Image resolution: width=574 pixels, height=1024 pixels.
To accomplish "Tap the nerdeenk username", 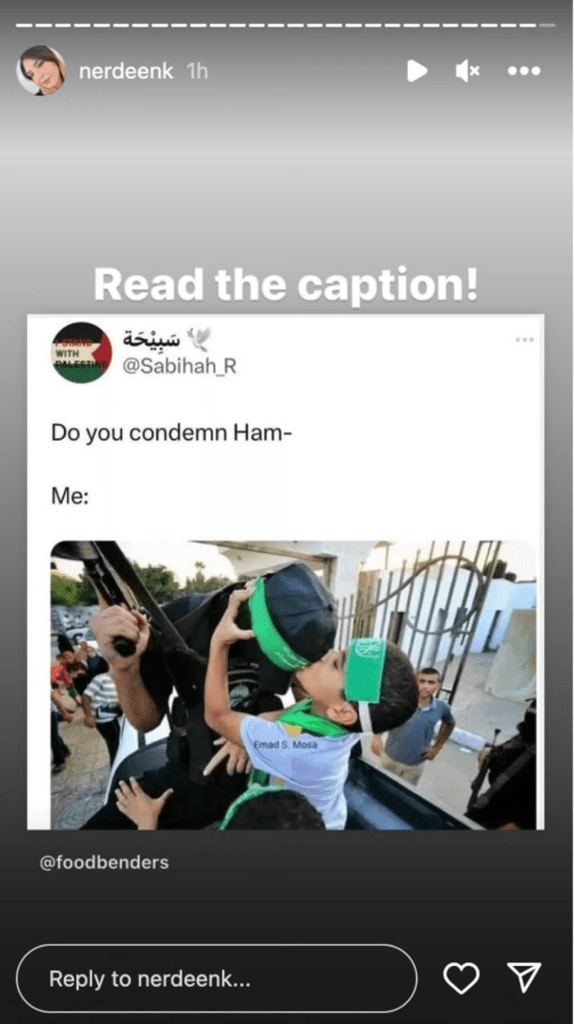I will point(126,71).
